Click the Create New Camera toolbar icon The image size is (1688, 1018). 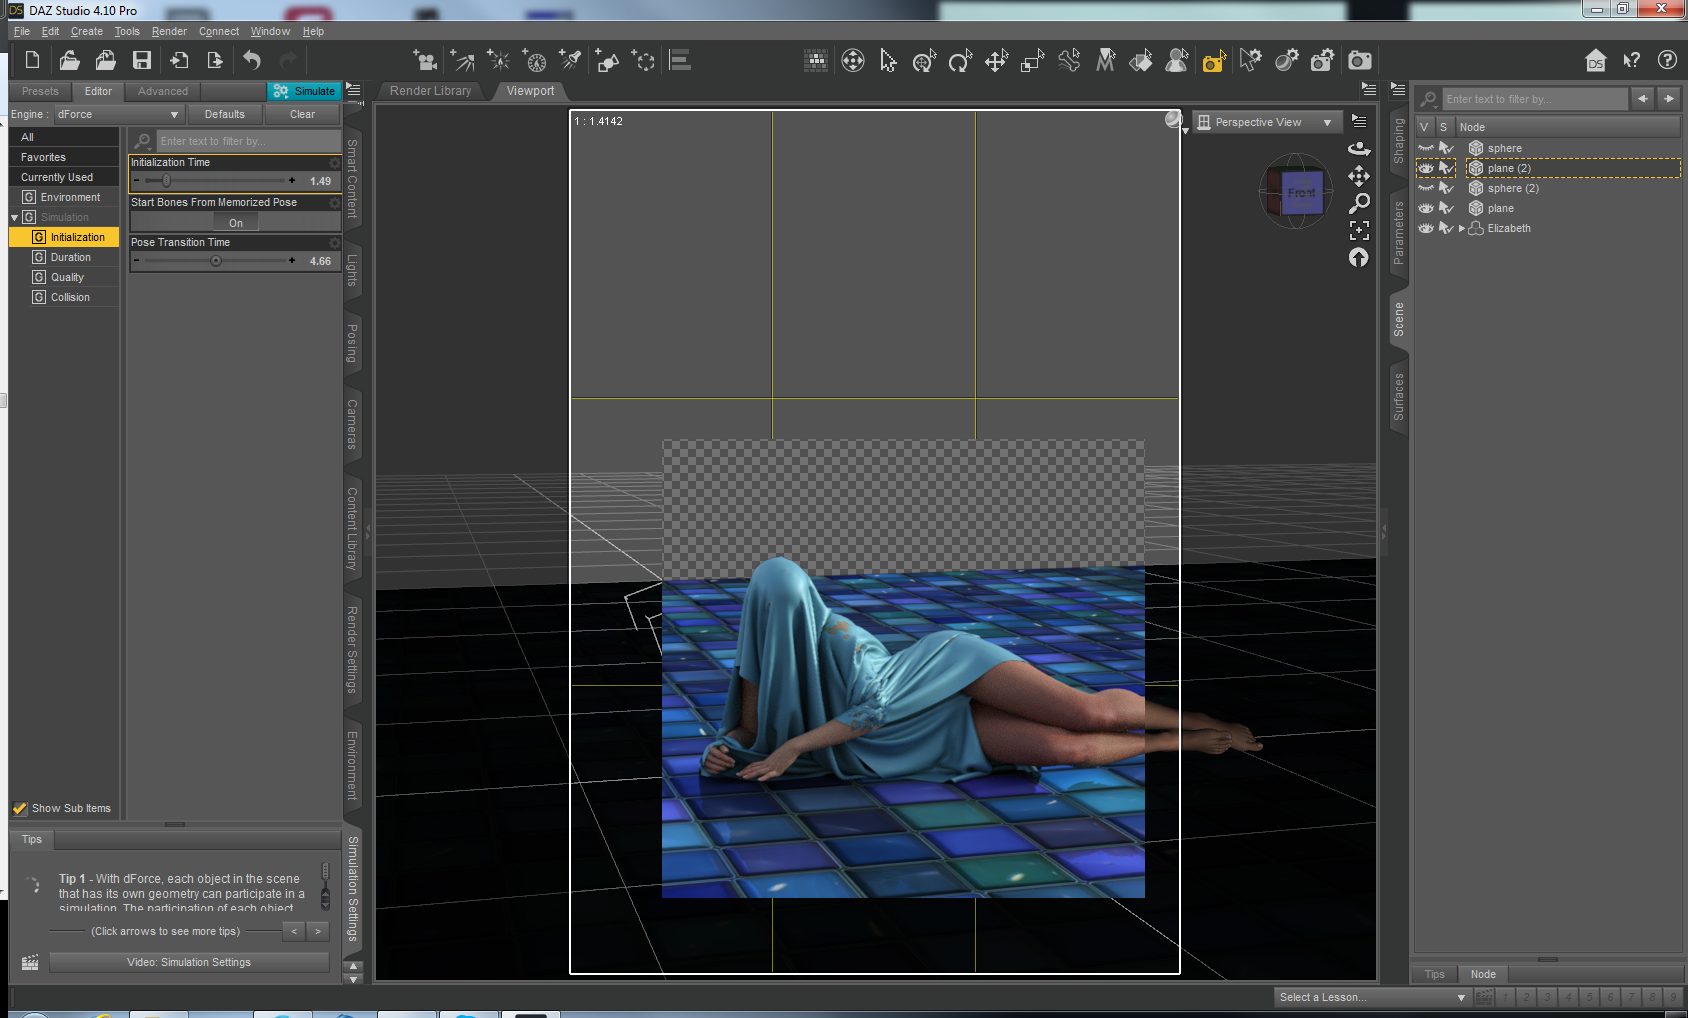point(426,61)
